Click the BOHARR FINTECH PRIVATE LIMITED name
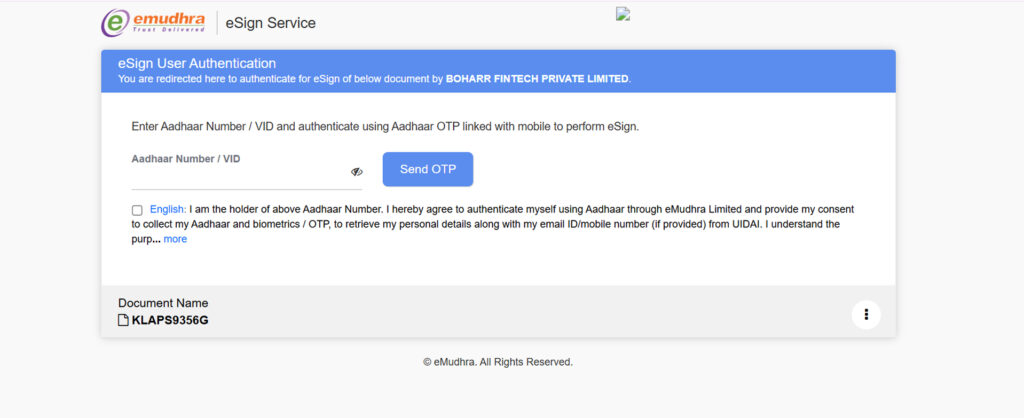Image resolution: width=1024 pixels, height=418 pixels. click(537, 78)
